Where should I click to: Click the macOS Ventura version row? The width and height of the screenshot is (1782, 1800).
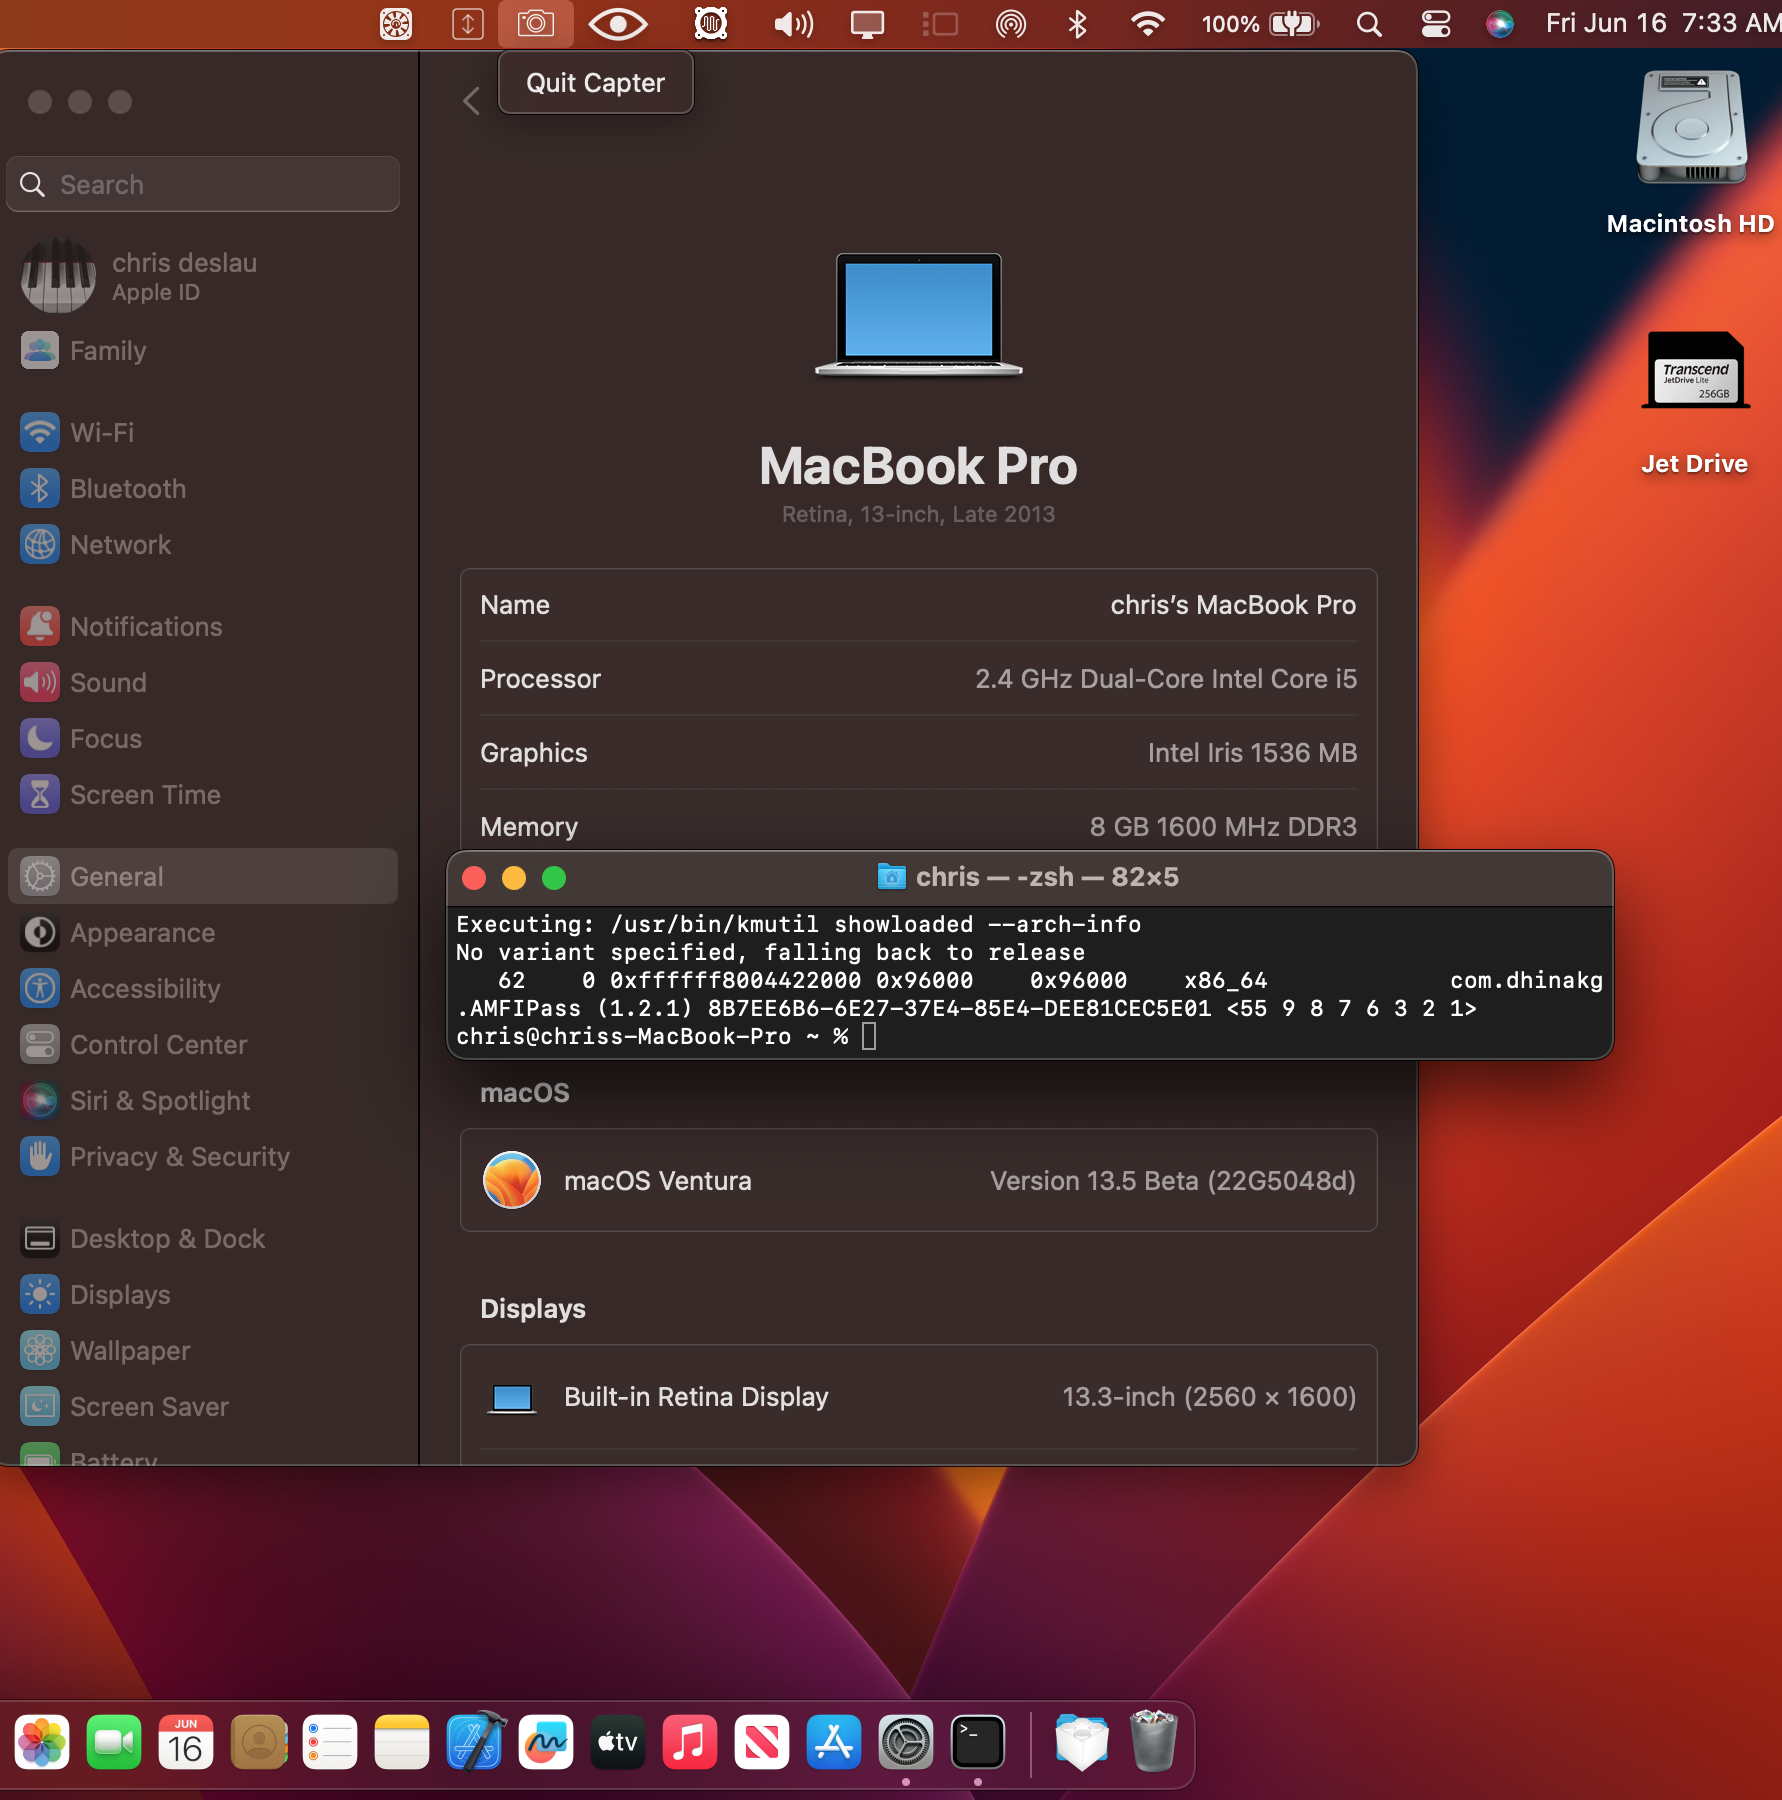point(918,1181)
